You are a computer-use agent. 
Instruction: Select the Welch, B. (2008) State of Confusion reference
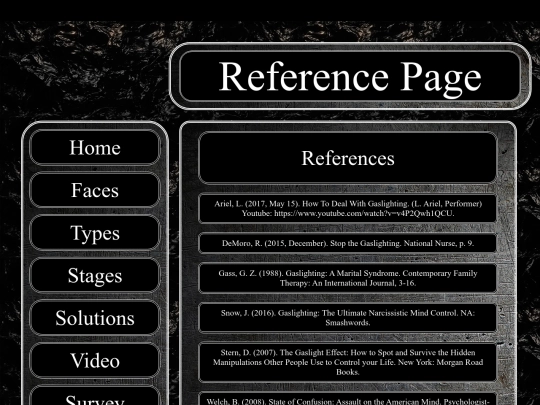tap(347, 398)
